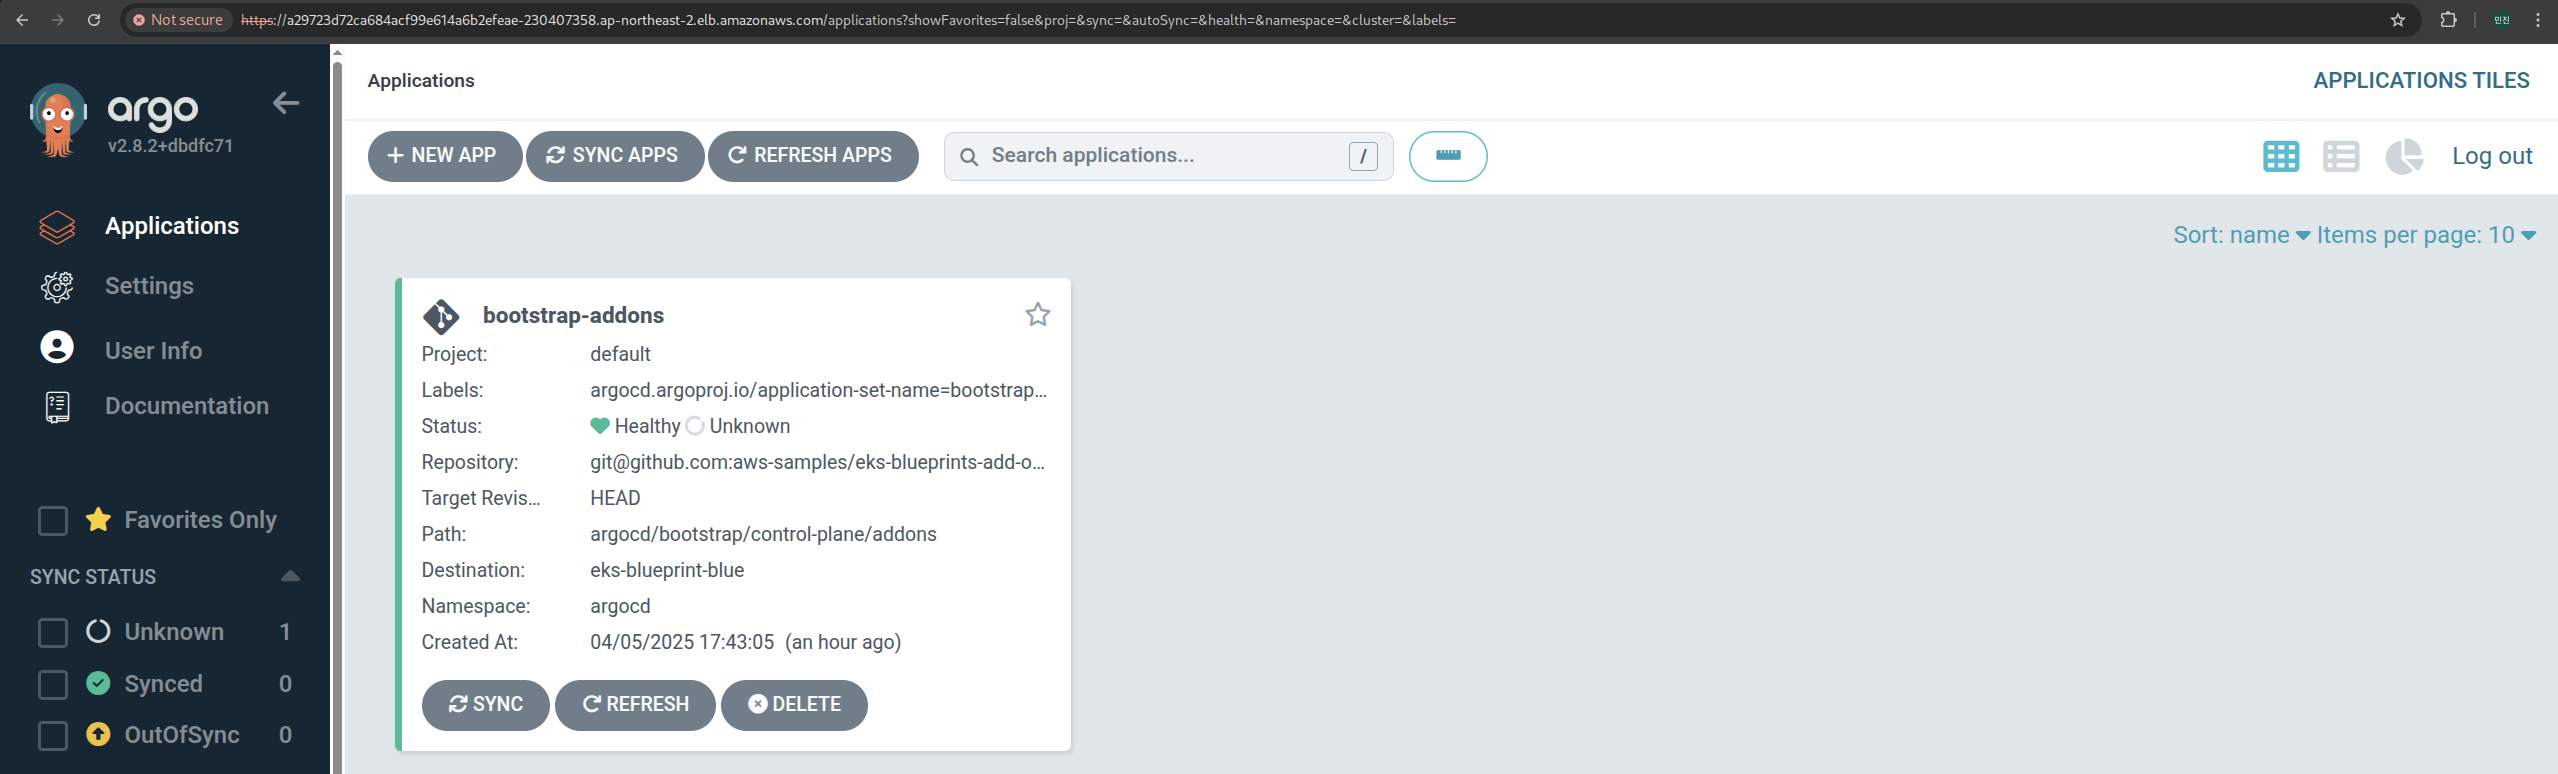2558x774 pixels.
Task: Reload the page with browser refresh icon
Action: 94,20
